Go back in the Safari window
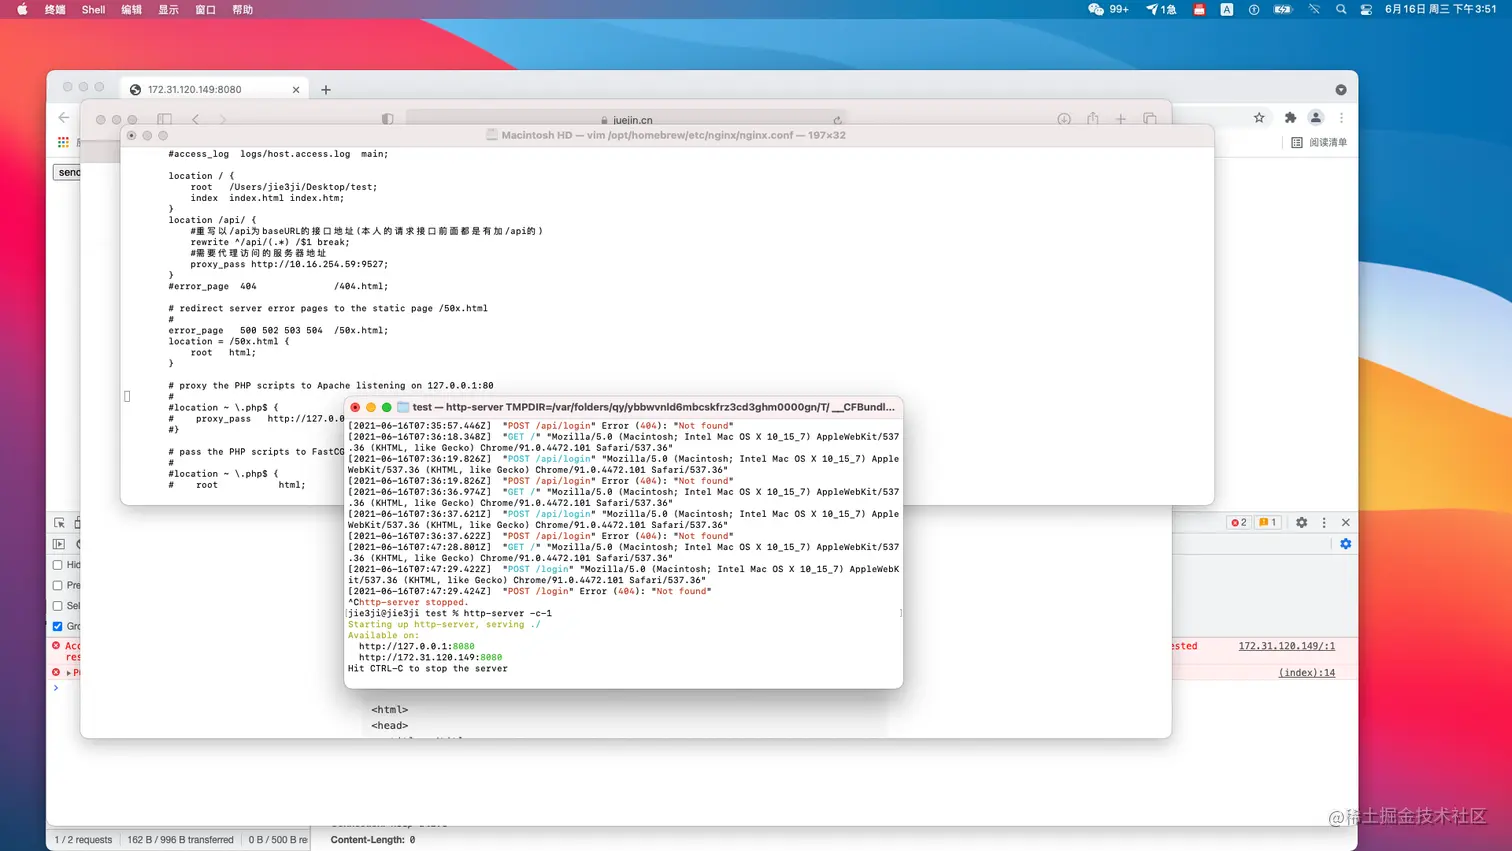 (196, 119)
